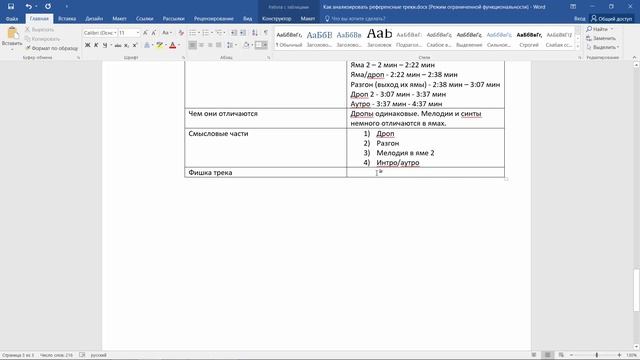Align text left
This screenshot has height=360, width=640.
[x=192, y=45]
